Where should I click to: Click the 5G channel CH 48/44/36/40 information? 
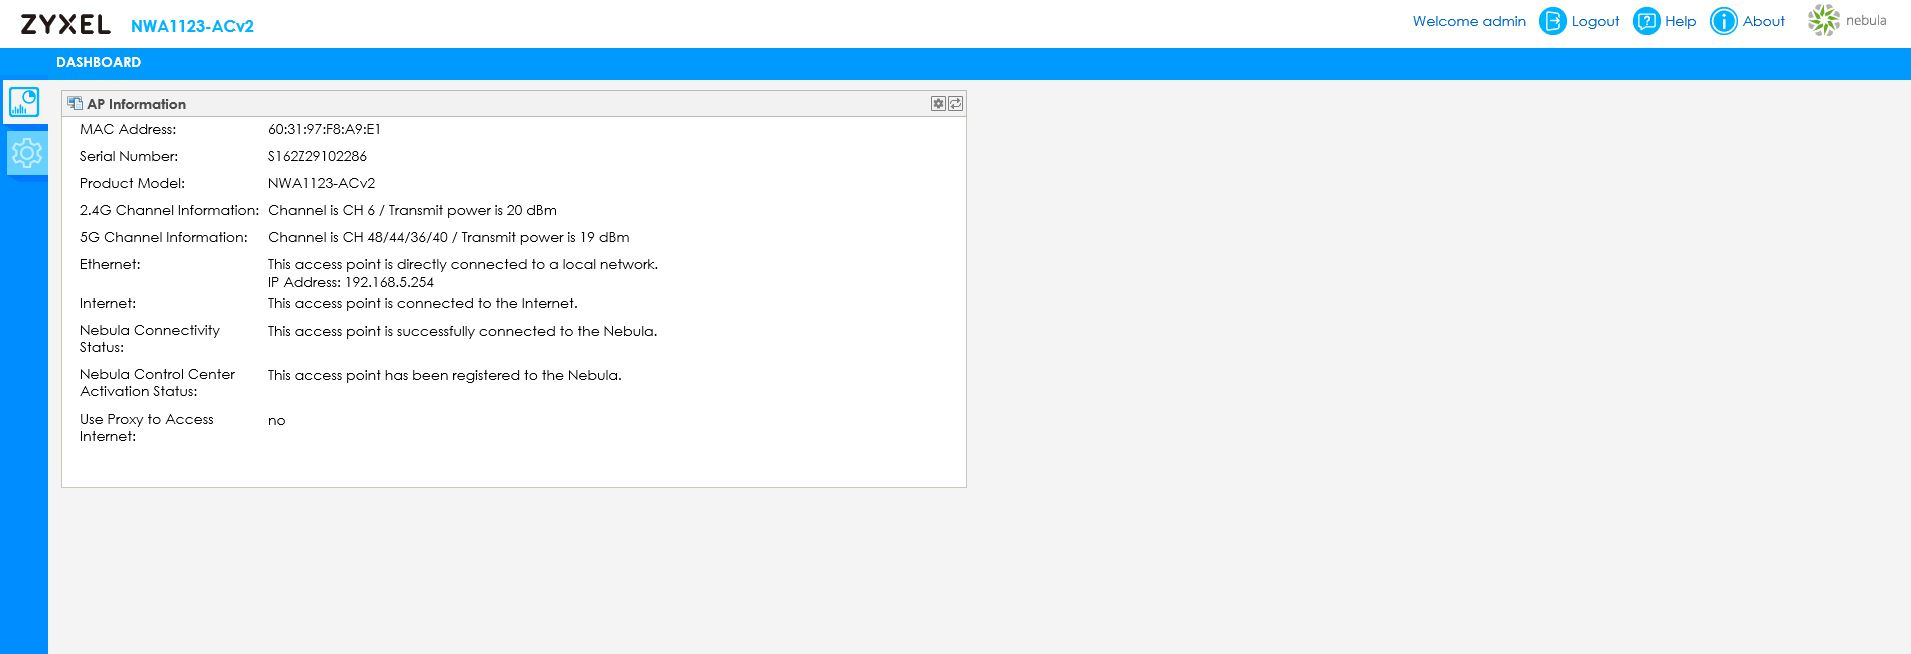[x=448, y=237]
